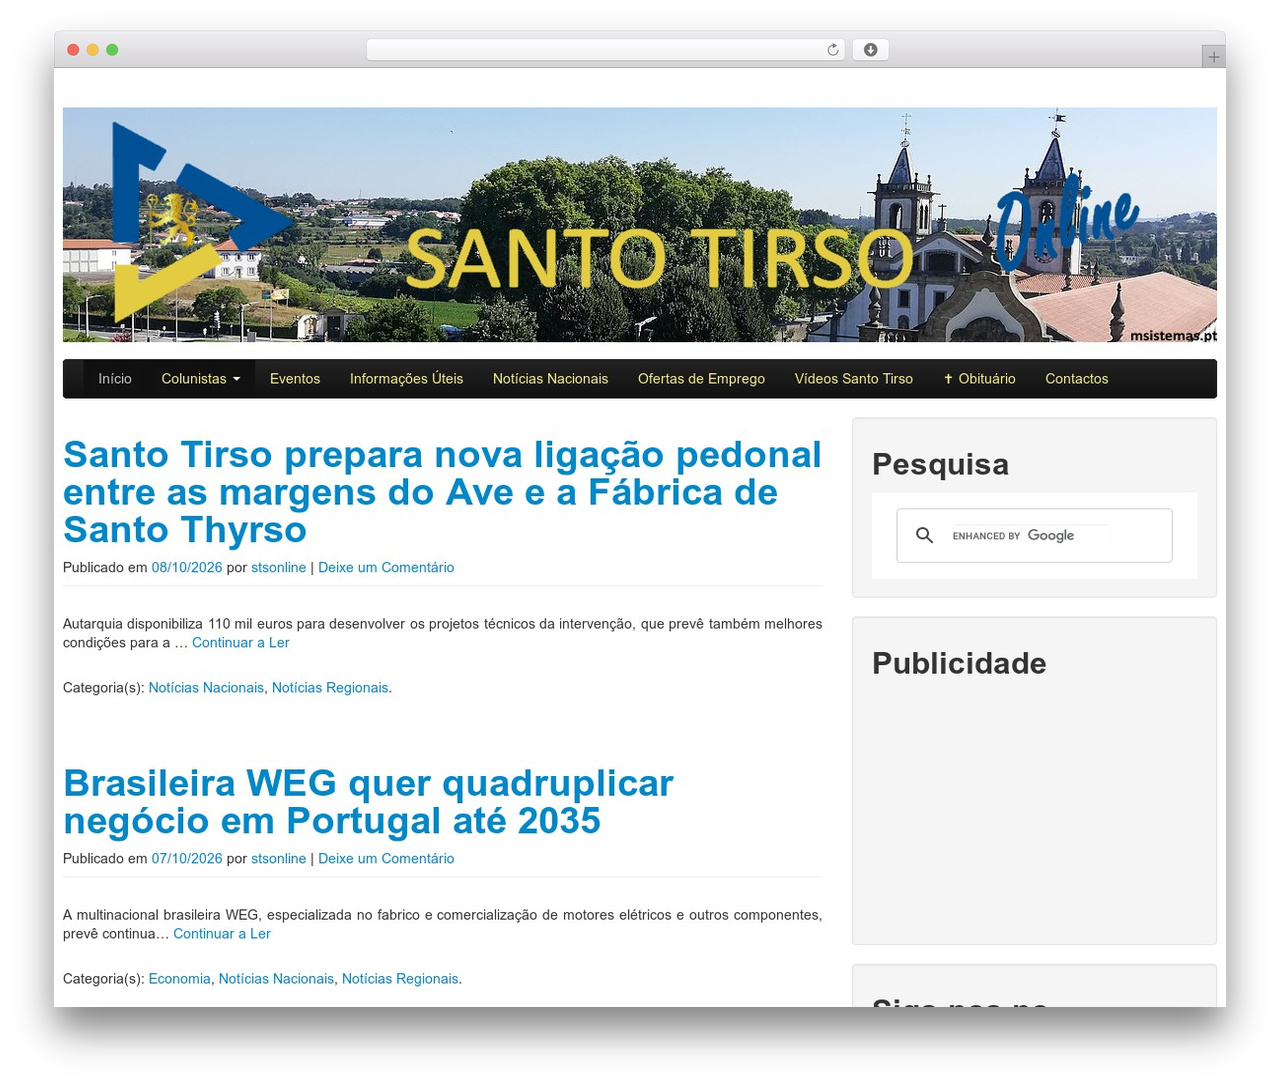Image resolution: width=1280 pixels, height=1084 pixels.
Task: Open the Obituário menu item
Action: tap(979, 379)
